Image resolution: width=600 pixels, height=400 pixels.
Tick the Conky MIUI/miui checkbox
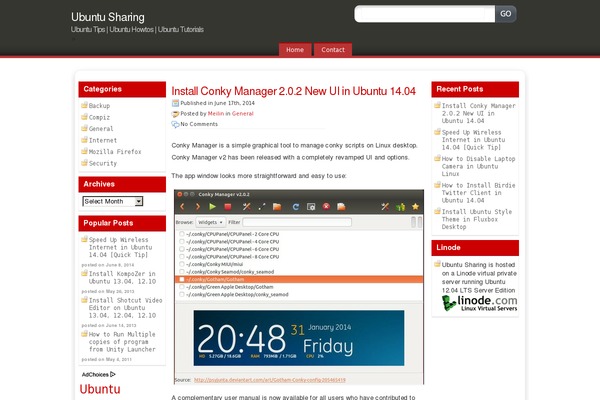tap(182, 264)
